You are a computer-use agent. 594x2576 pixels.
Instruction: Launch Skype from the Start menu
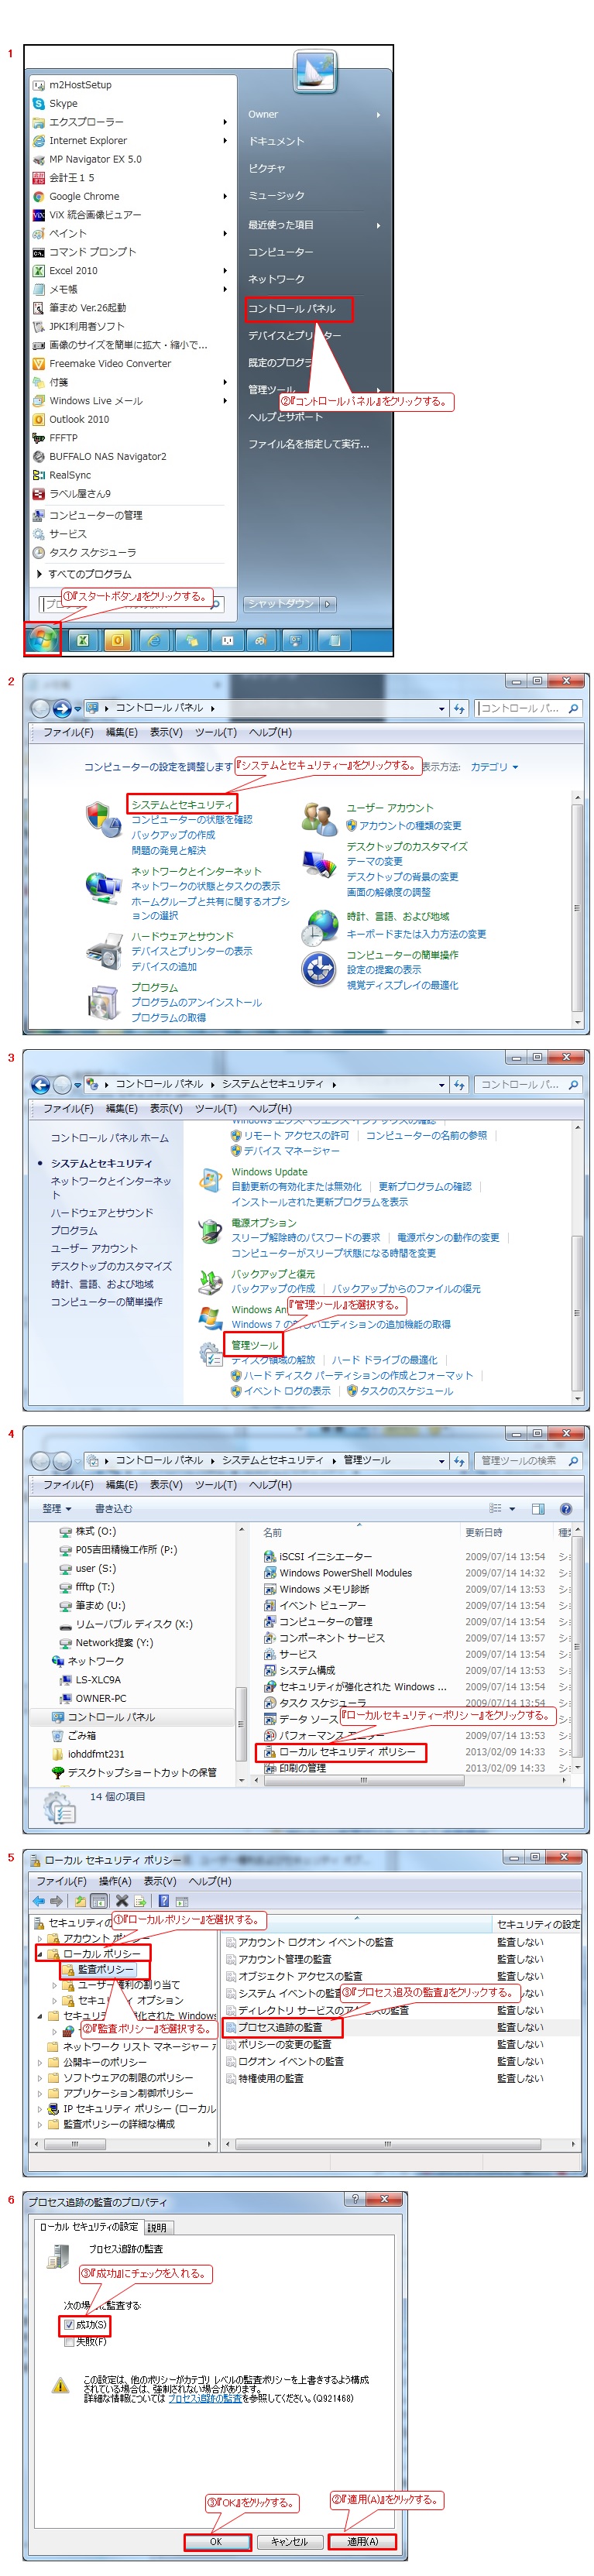pyautogui.click(x=63, y=103)
